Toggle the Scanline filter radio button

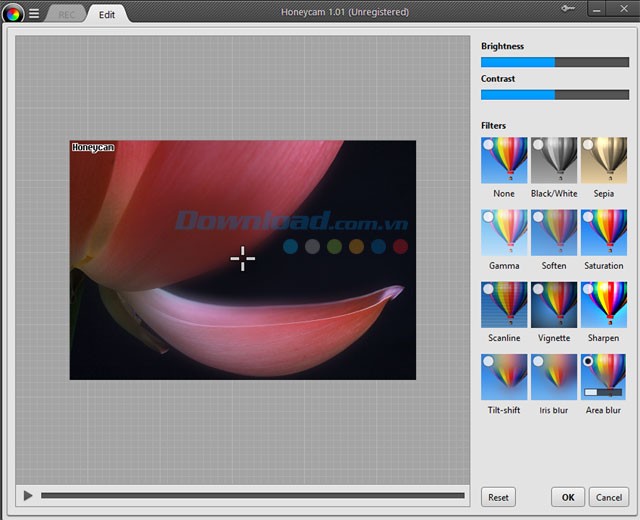click(489, 289)
